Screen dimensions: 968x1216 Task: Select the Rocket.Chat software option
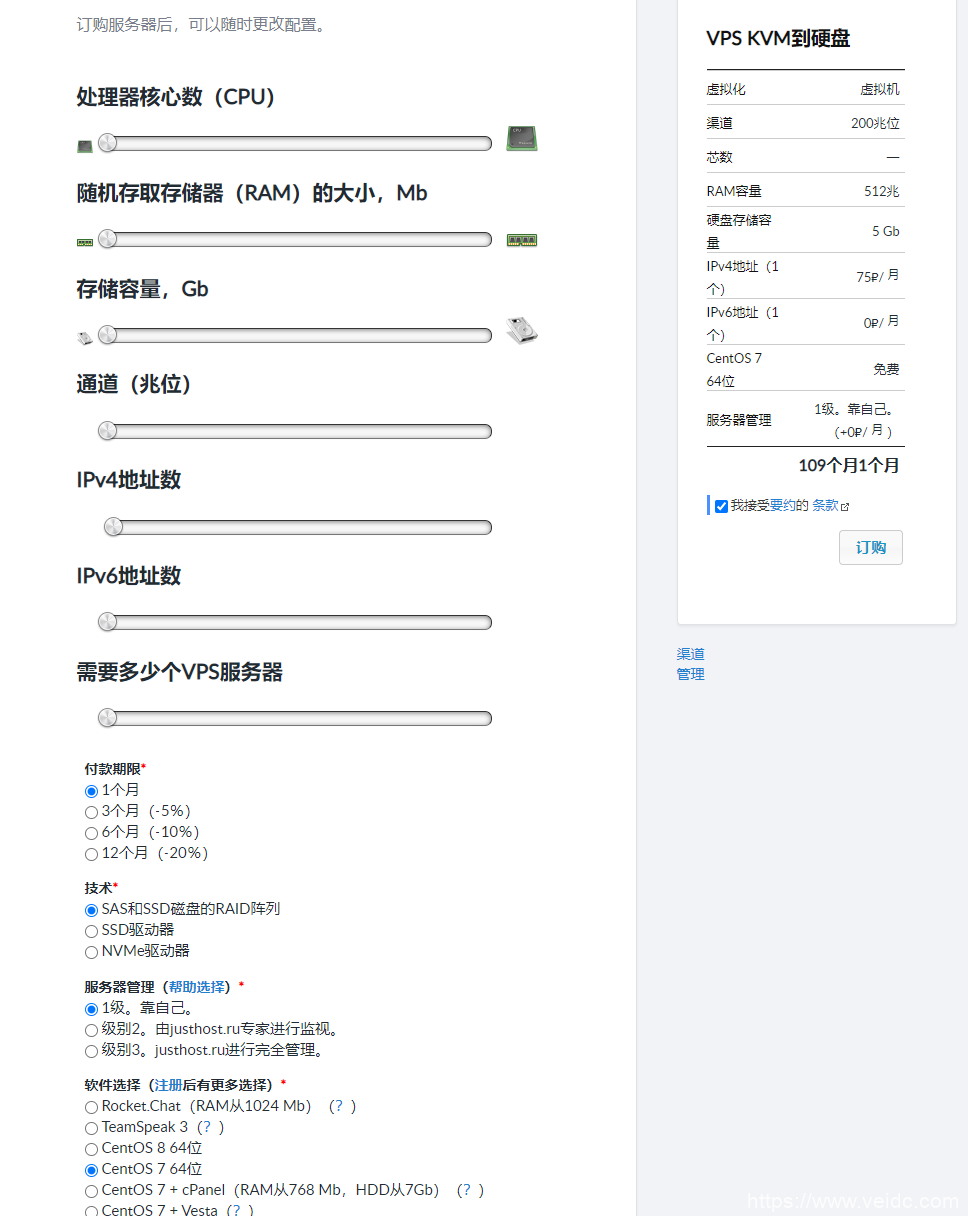click(x=92, y=1107)
